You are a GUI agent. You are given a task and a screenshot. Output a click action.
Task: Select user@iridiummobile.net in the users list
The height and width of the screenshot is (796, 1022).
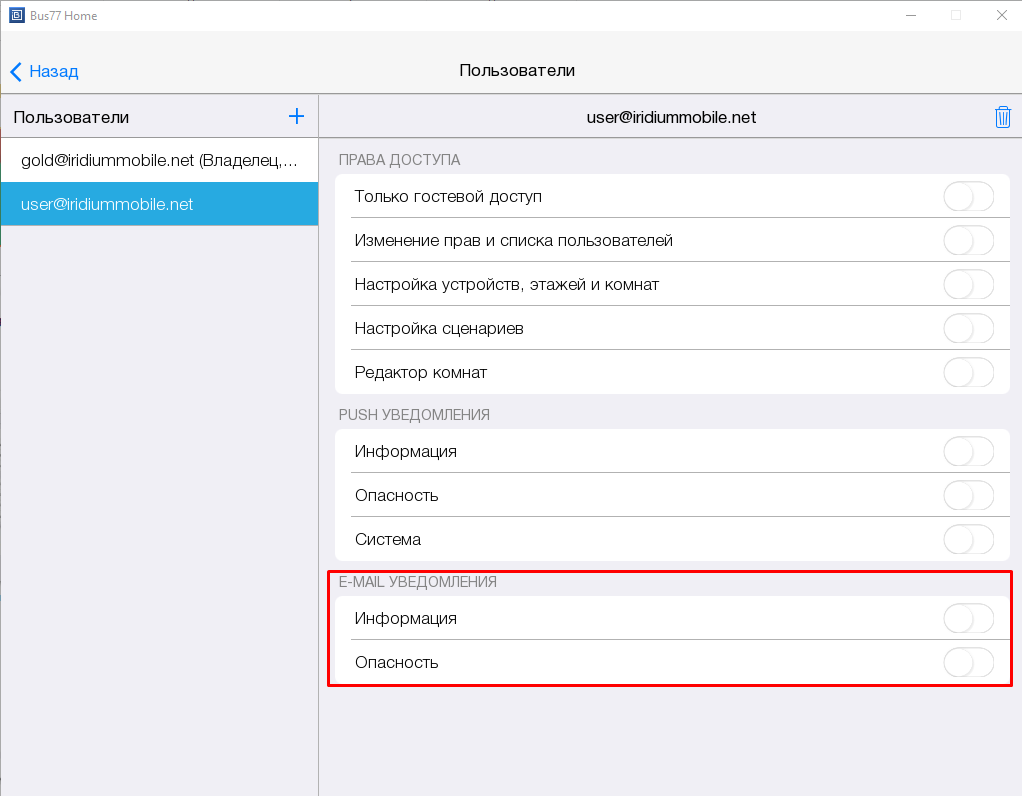(159, 204)
